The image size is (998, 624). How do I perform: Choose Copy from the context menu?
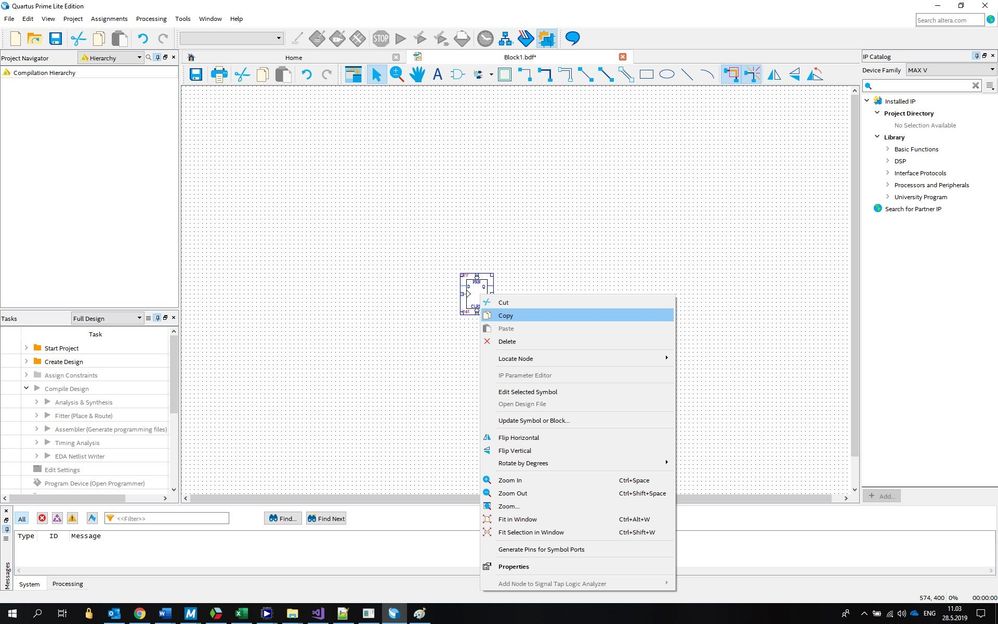tap(506, 315)
